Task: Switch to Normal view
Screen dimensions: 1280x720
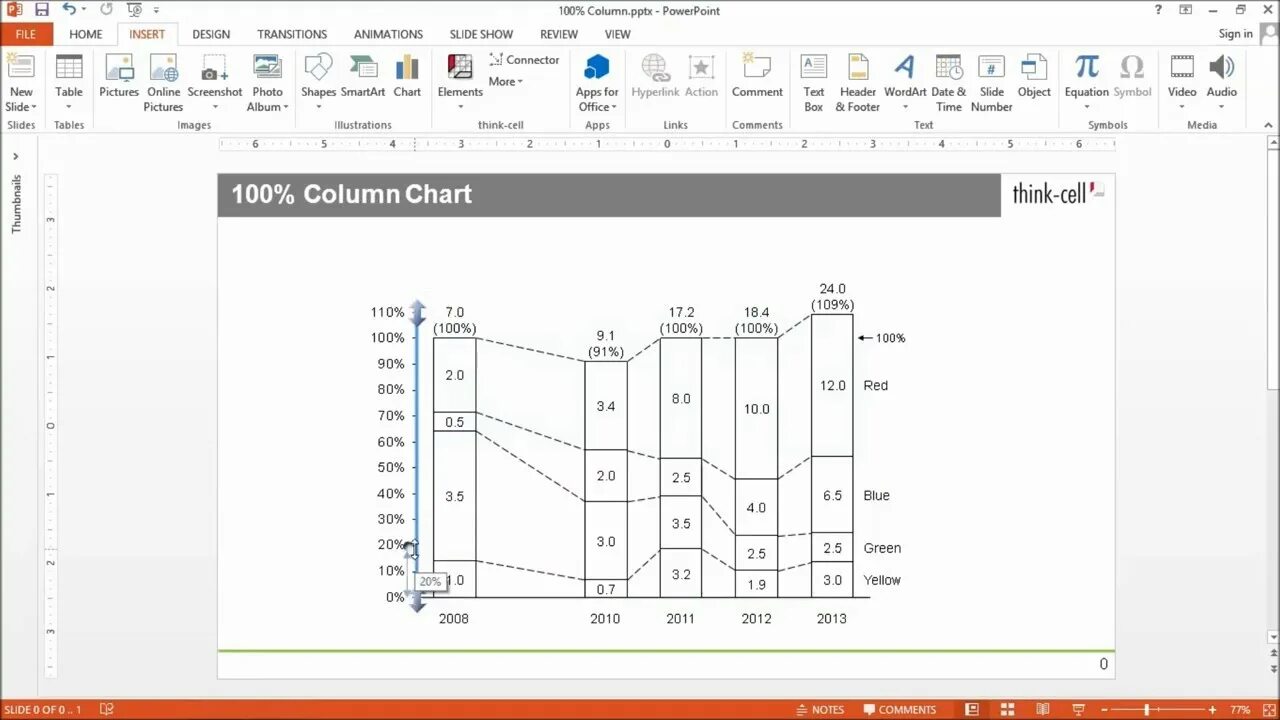Action: pos(972,710)
